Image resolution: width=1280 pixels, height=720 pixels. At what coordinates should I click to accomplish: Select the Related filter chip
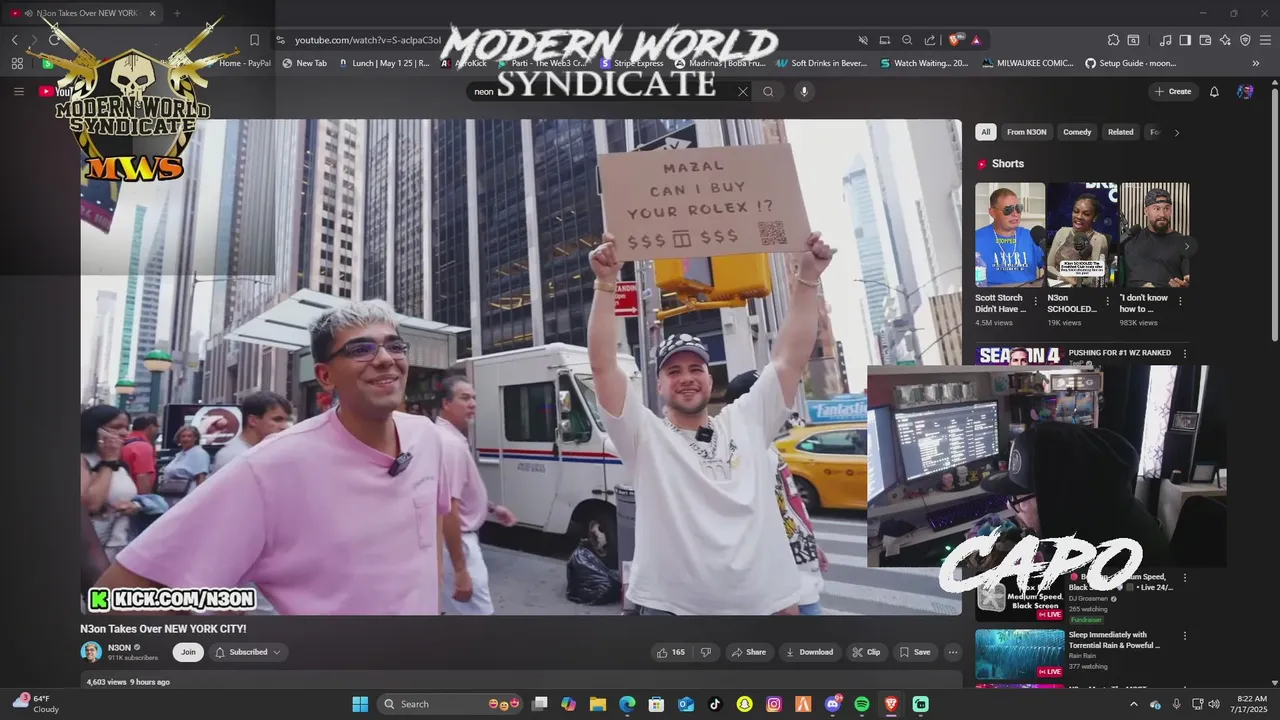1121,132
